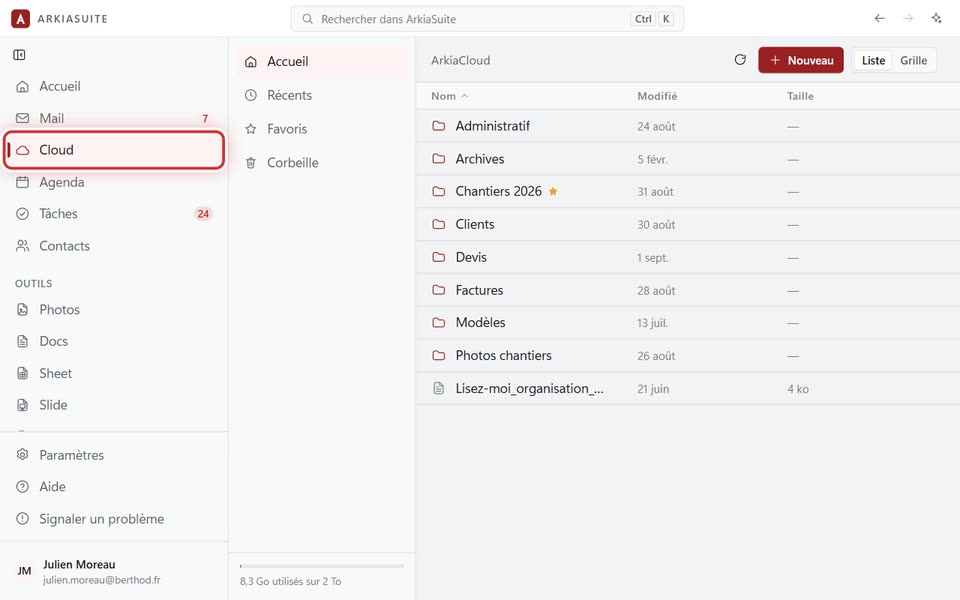Show Récents files
The width and height of the screenshot is (960, 600).
click(x=322, y=95)
